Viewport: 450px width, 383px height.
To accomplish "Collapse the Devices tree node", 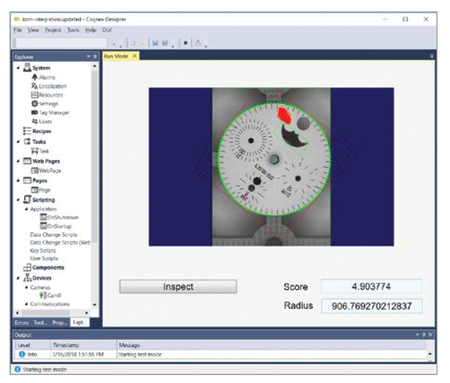I will coord(18,278).
